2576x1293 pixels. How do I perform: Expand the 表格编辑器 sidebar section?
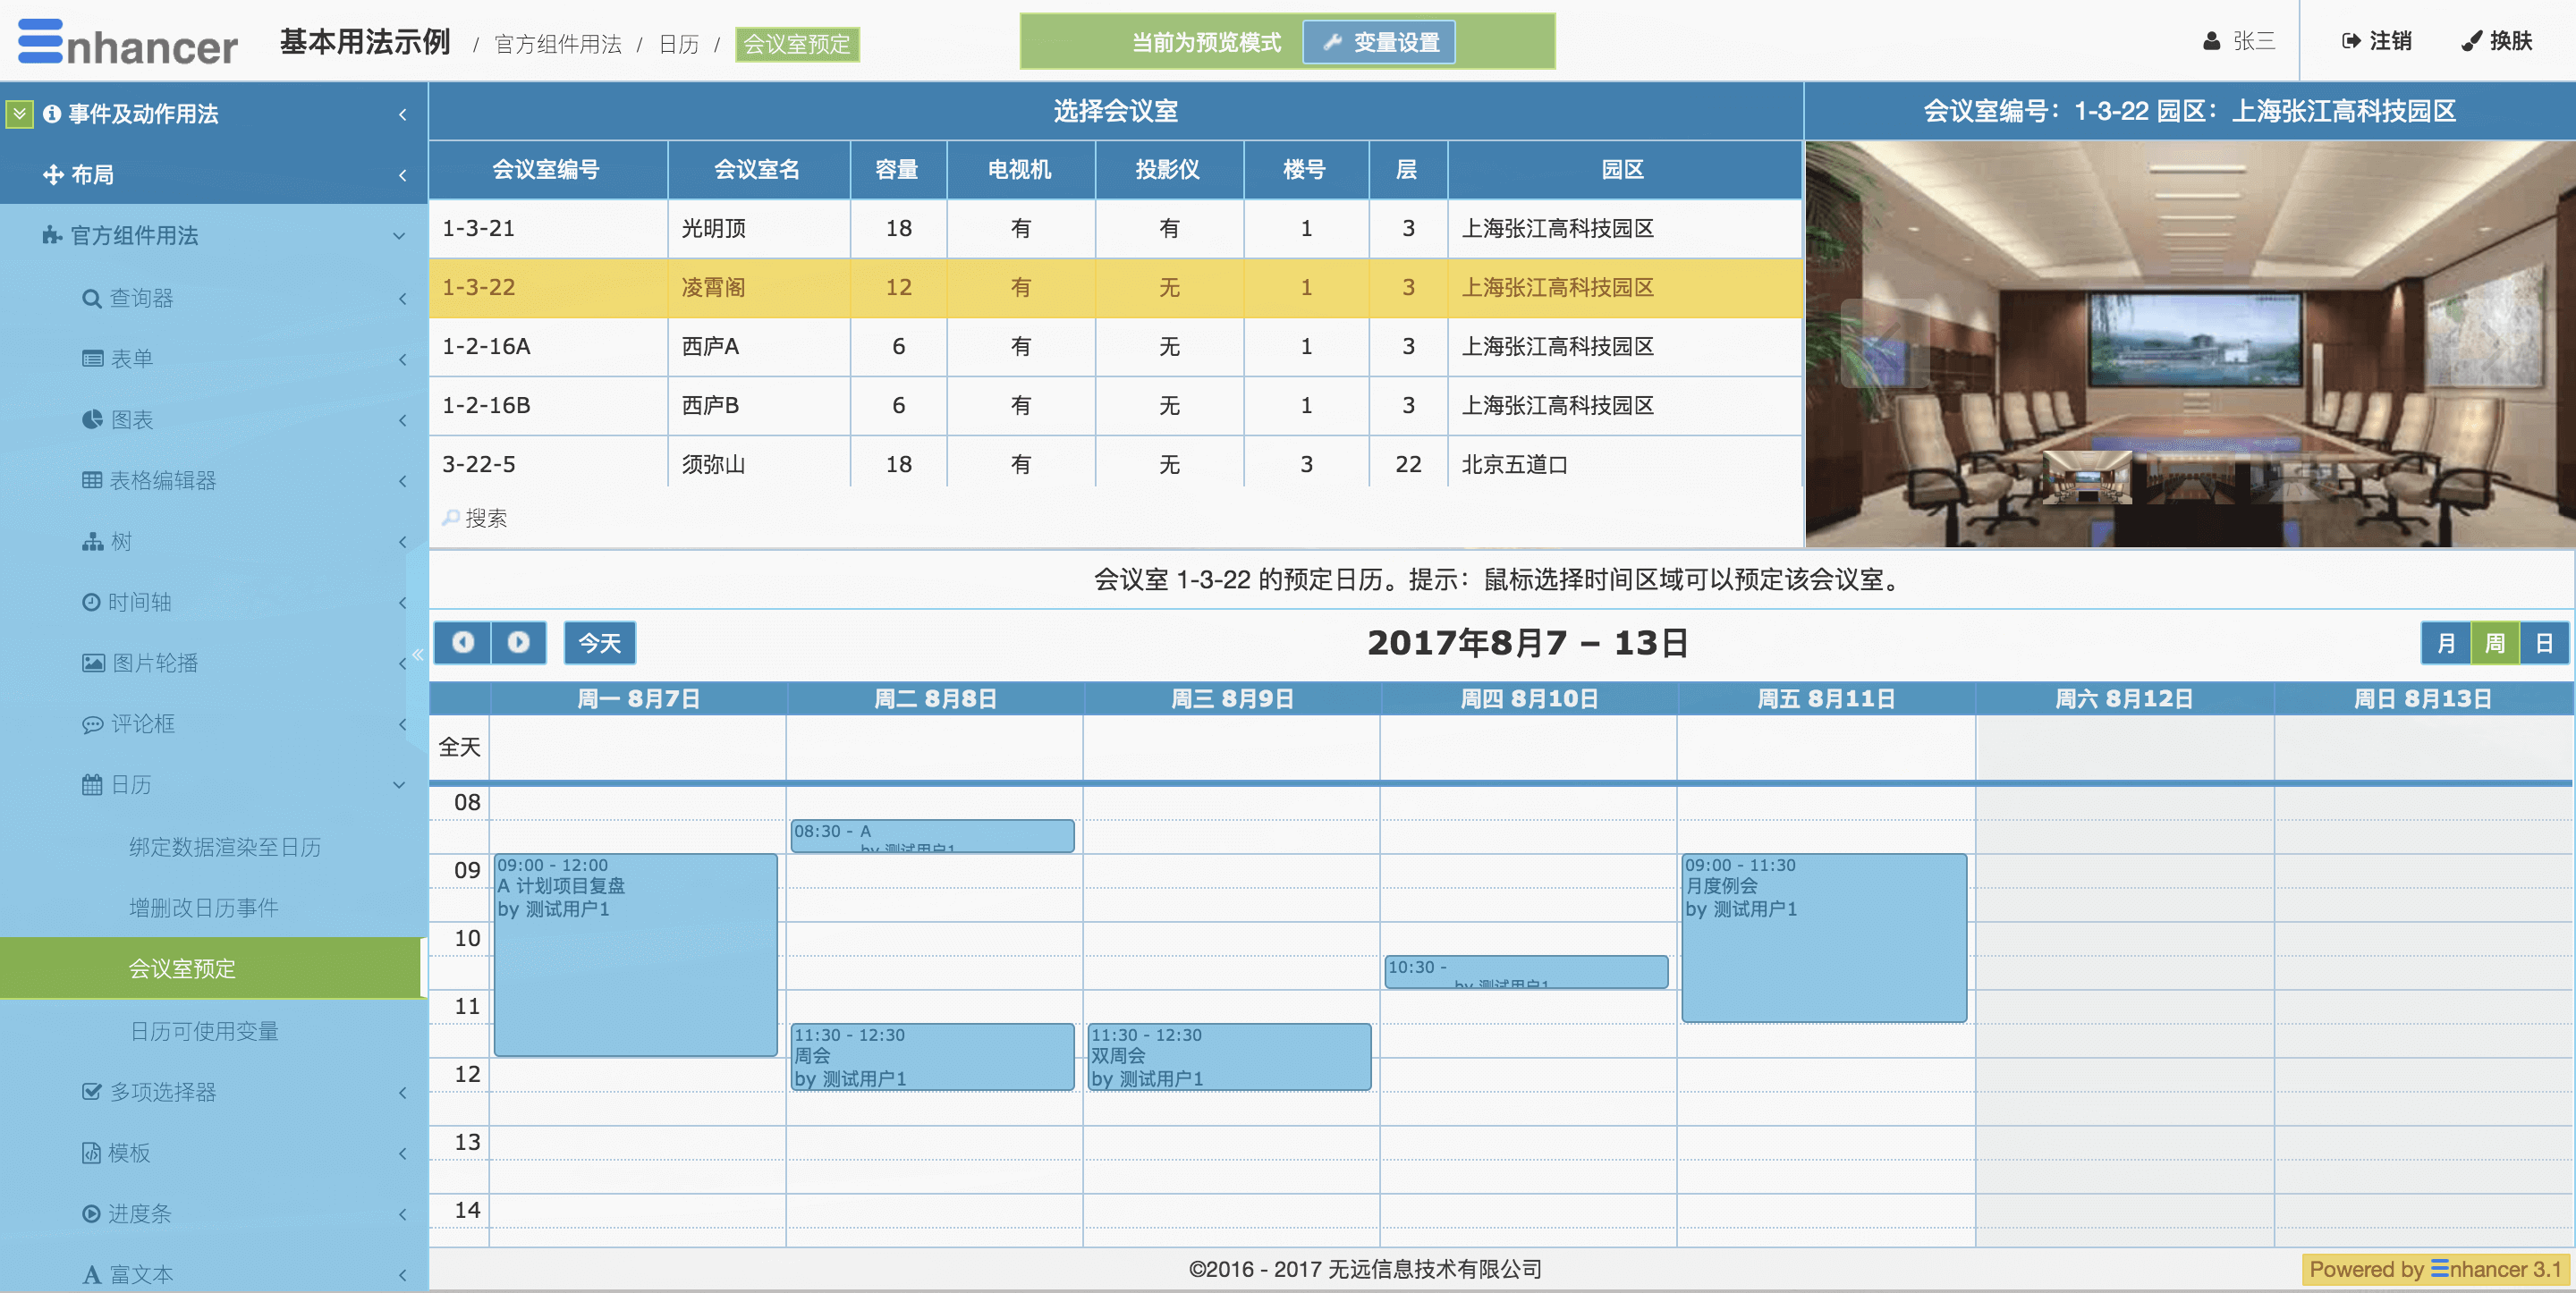coord(162,480)
